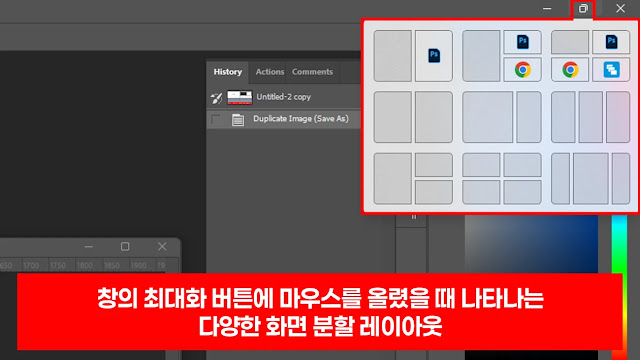
Task: Switch to the History tab
Action: [x=227, y=72]
